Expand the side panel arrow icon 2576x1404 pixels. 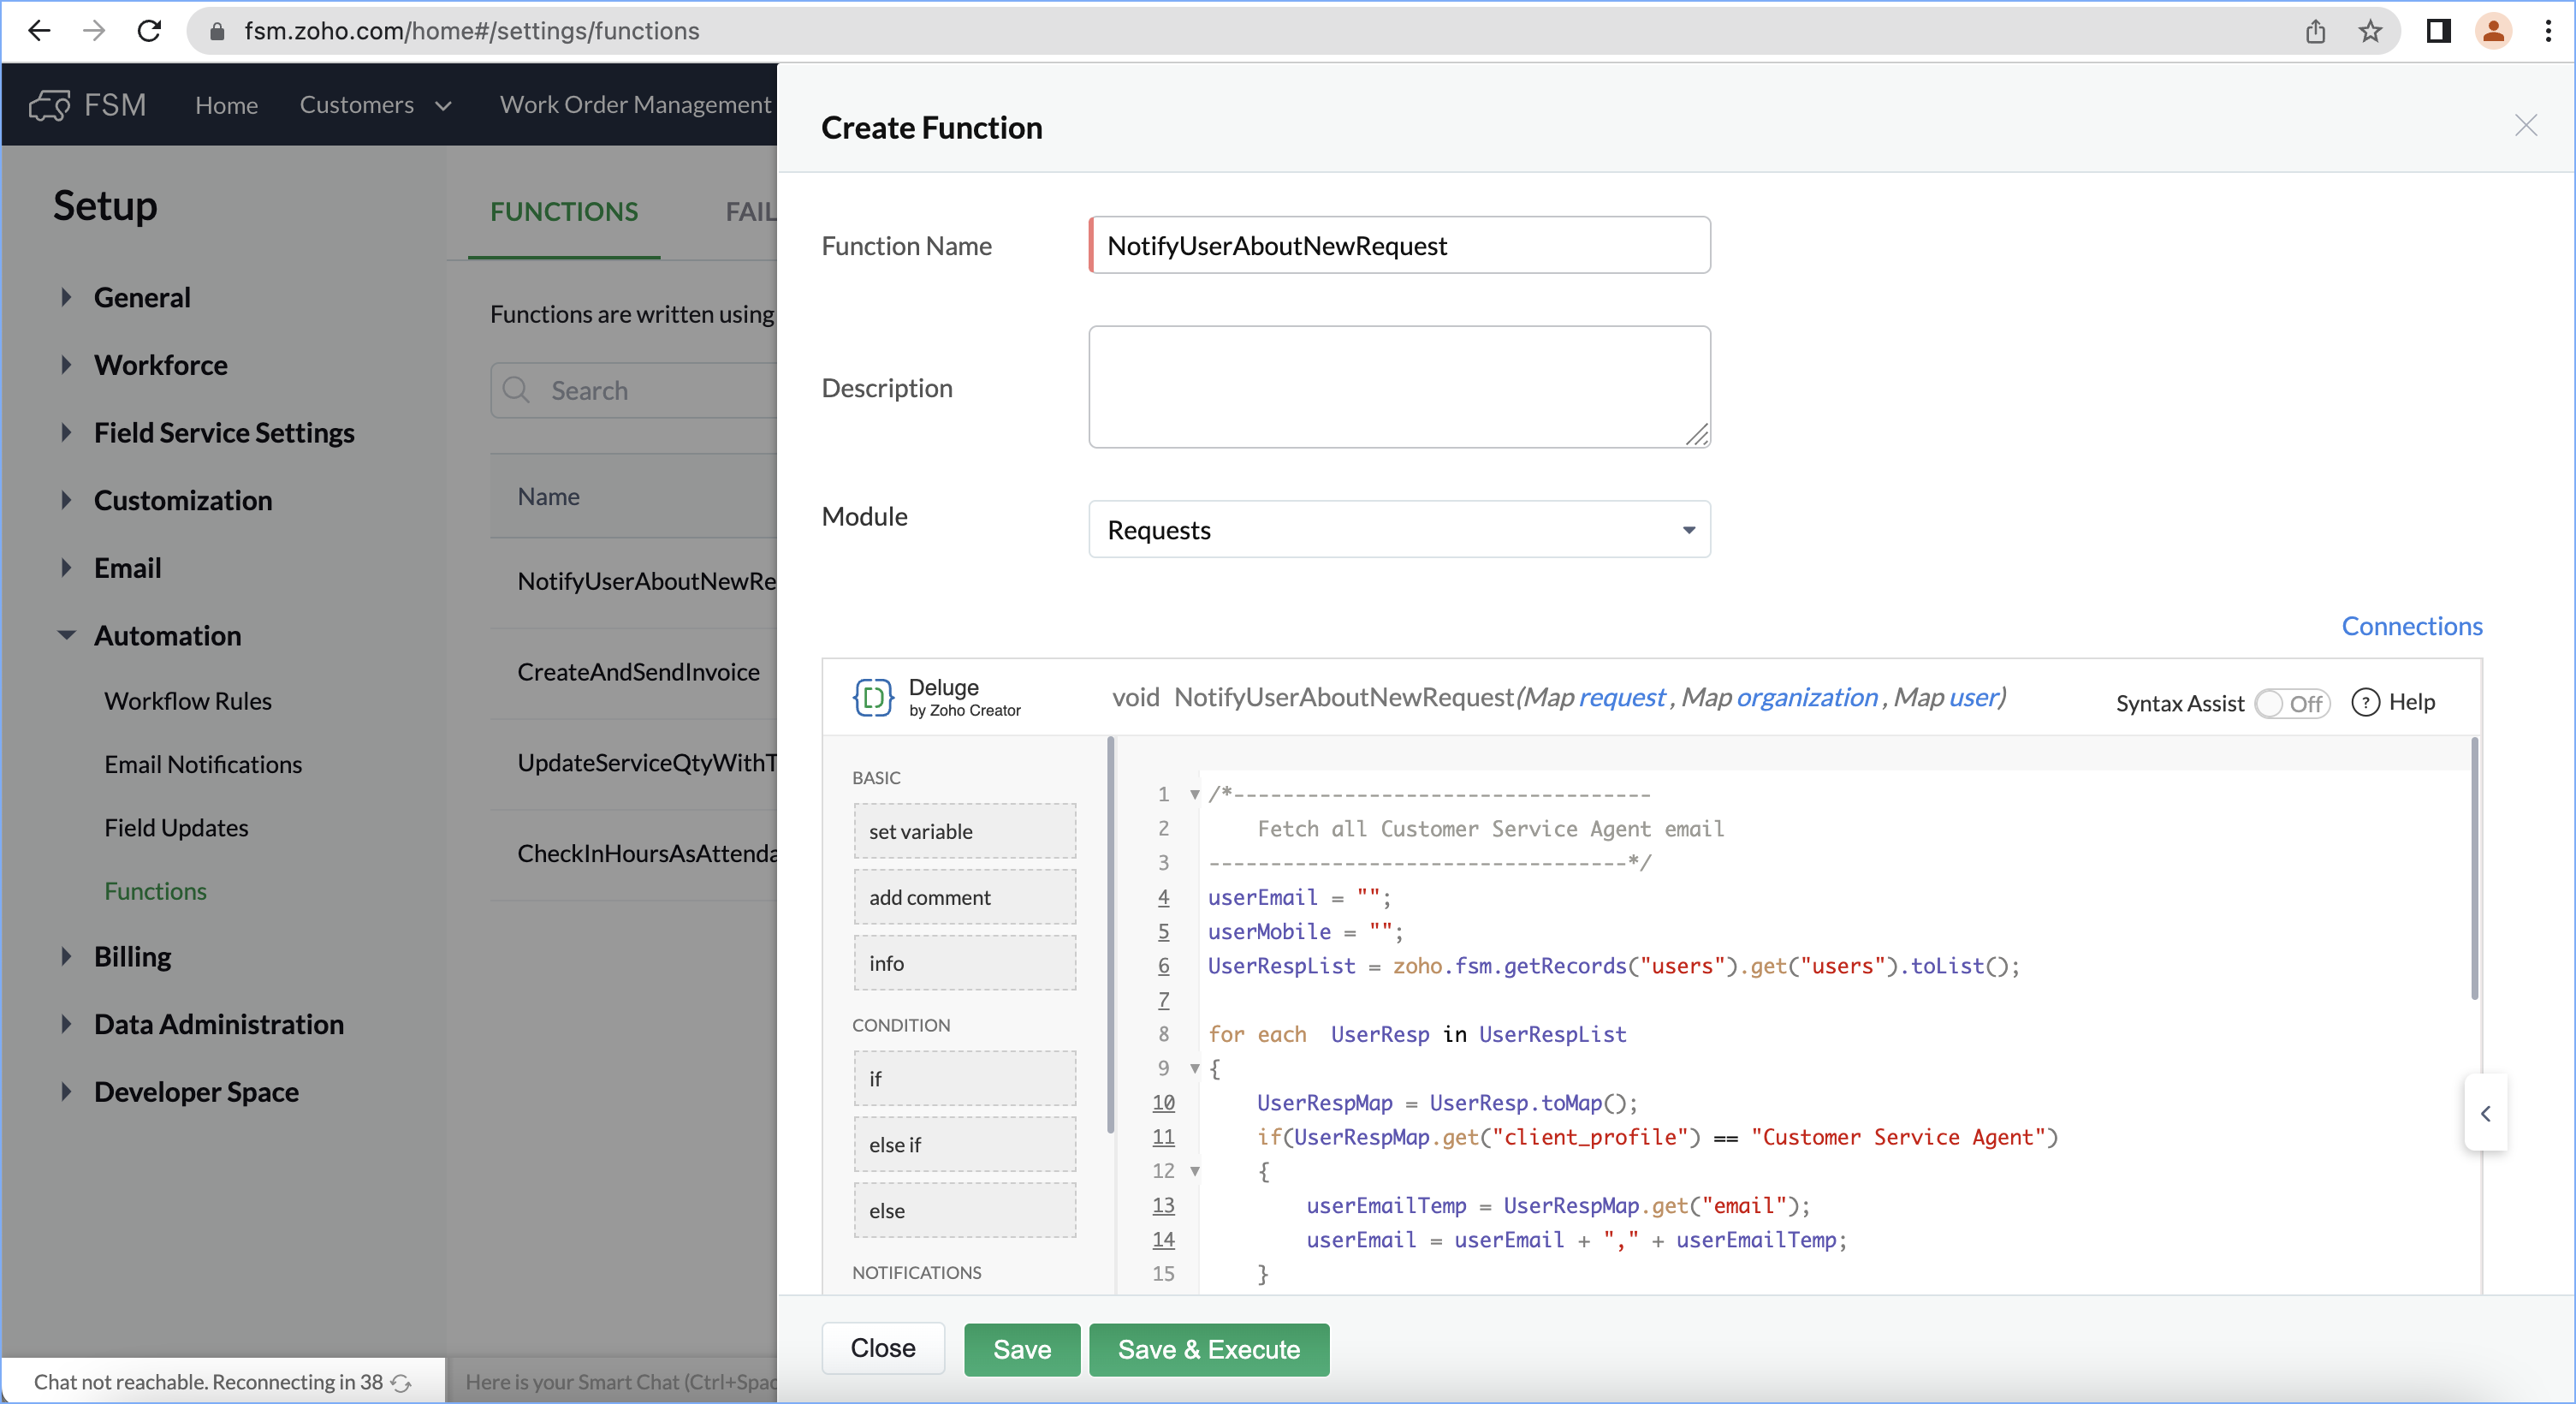click(x=2485, y=1113)
